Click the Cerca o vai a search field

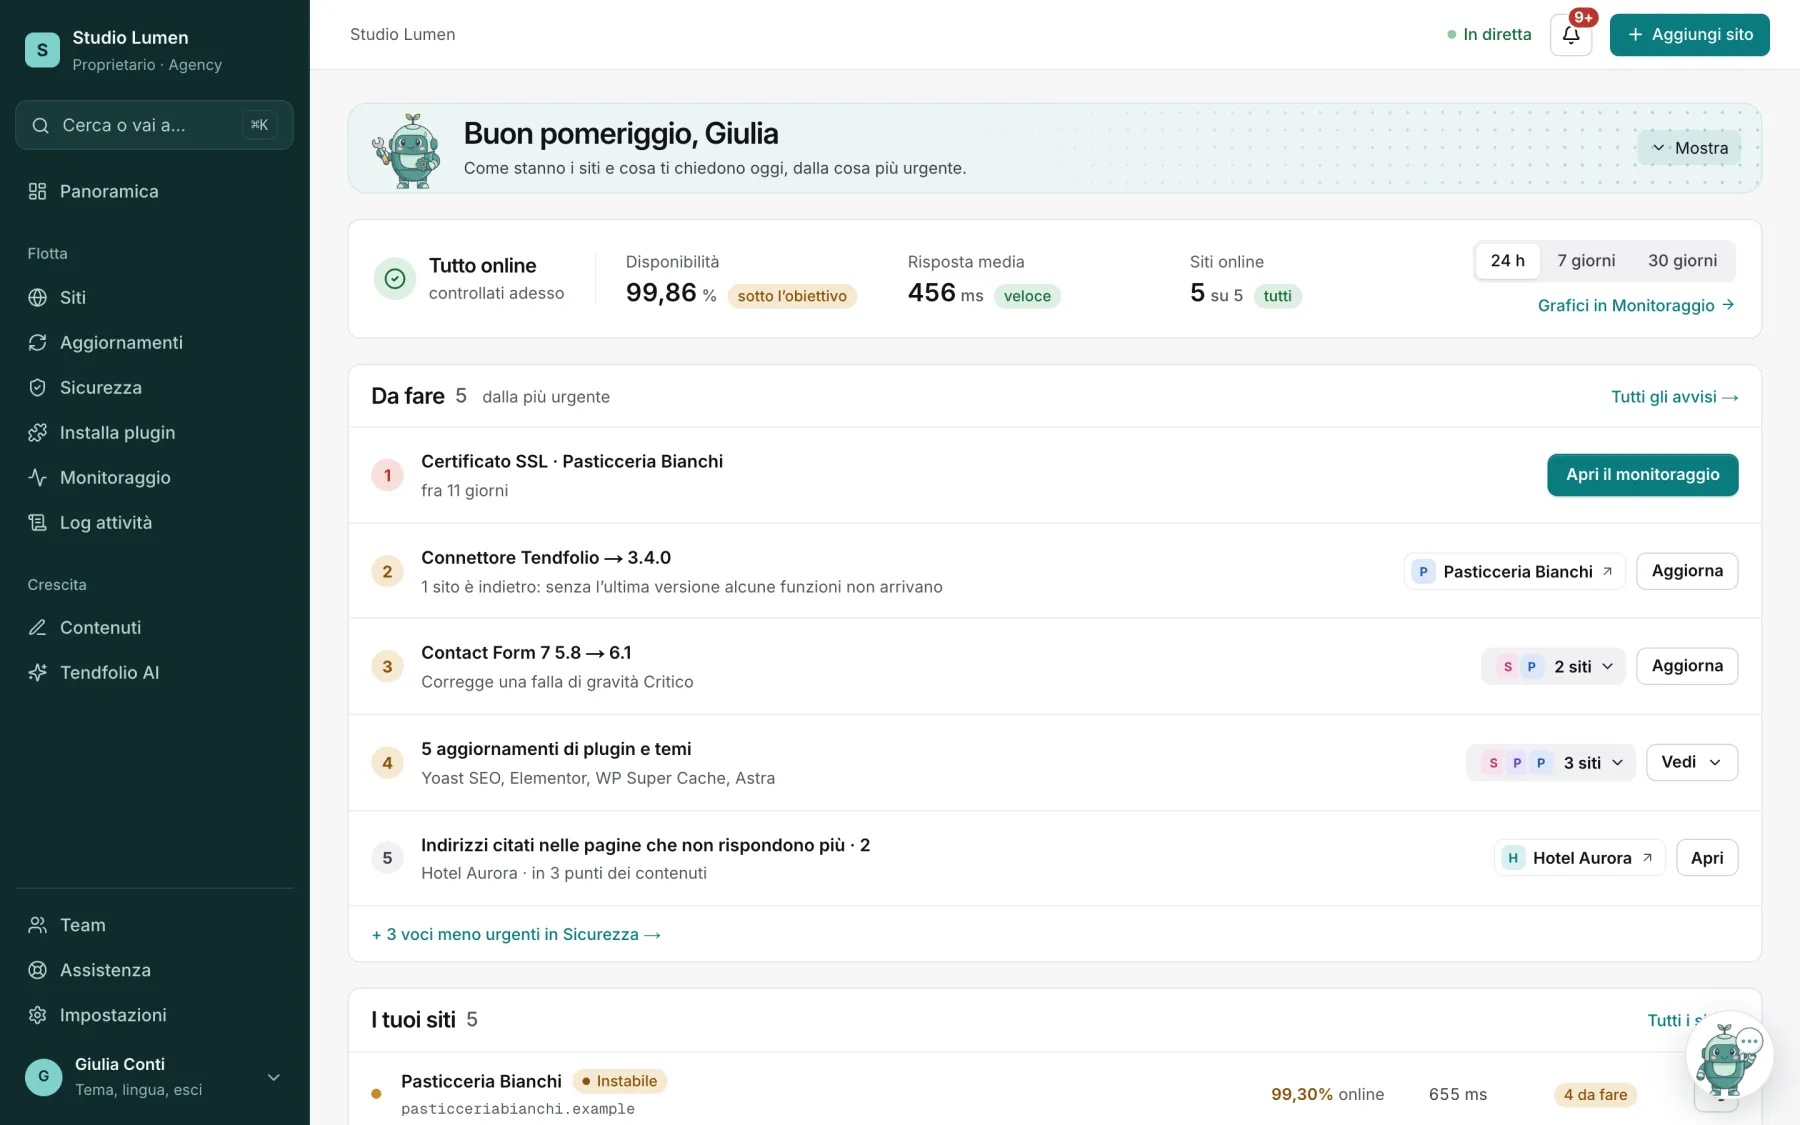(154, 125)
